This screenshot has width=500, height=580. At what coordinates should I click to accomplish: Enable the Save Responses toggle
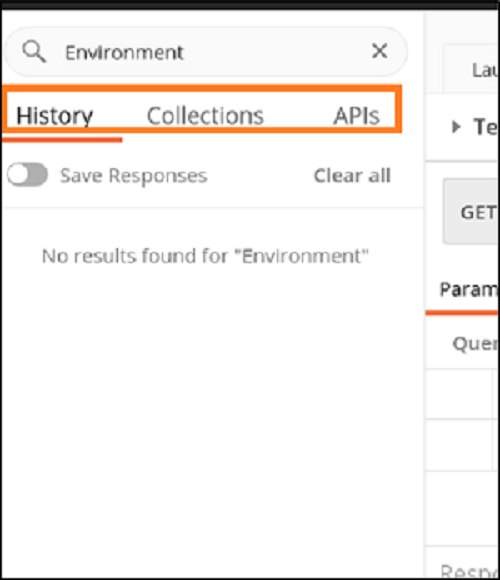coord(27,175)
